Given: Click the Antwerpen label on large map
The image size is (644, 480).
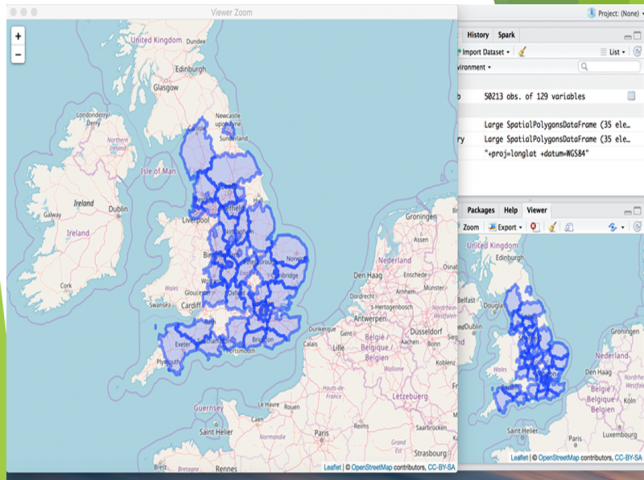Looking at the screenshot, I should [x=370, y=318].
